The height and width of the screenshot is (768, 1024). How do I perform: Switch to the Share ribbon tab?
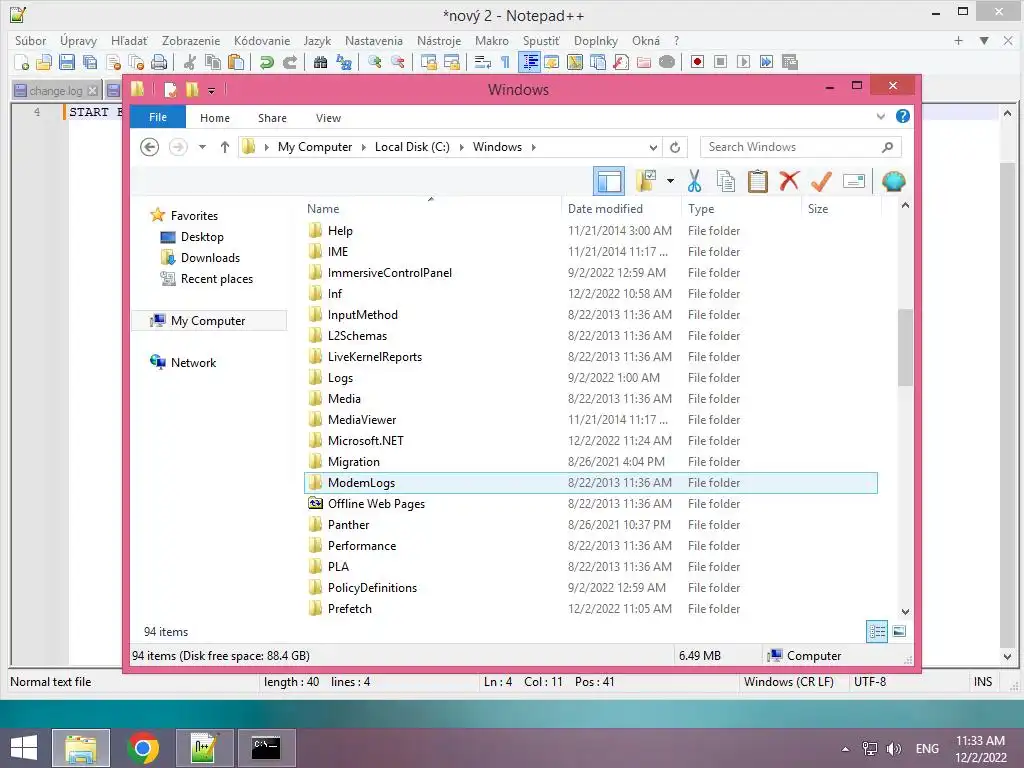point(272,118)
